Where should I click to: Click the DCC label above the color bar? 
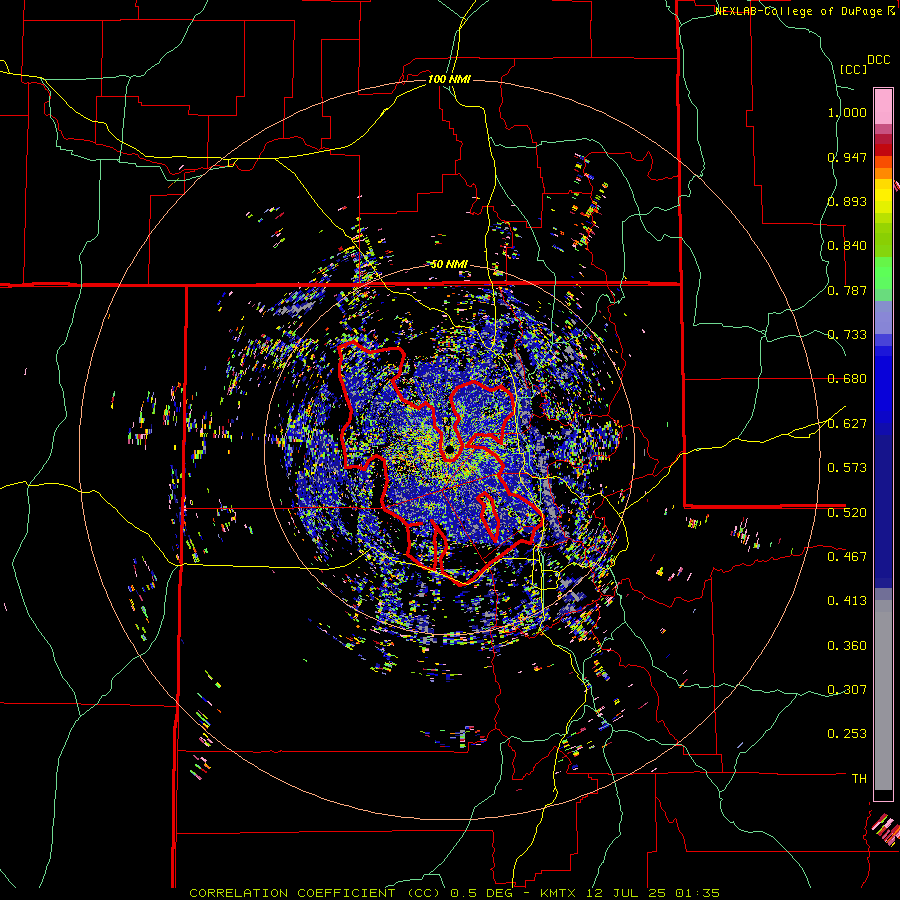tap(878, 60)
